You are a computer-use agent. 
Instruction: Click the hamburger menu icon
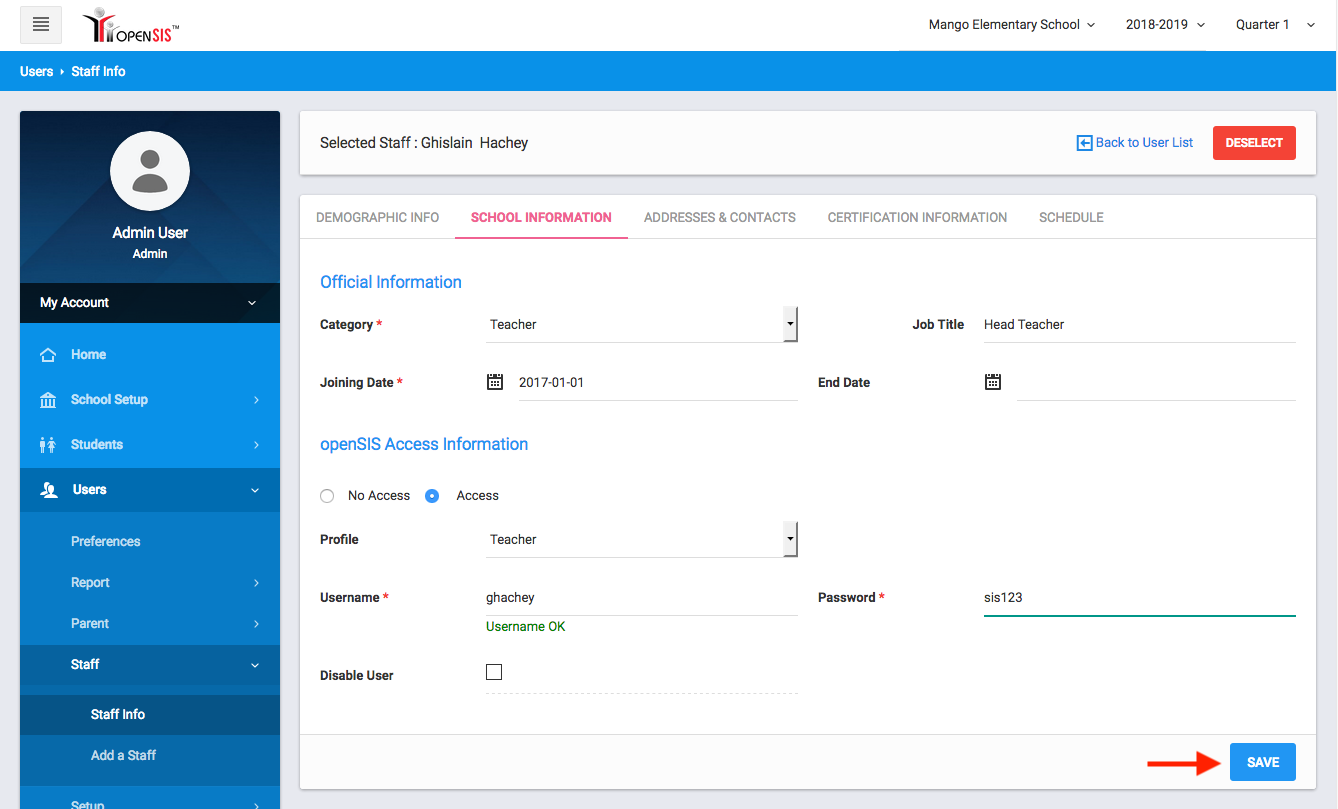(41, 25)
